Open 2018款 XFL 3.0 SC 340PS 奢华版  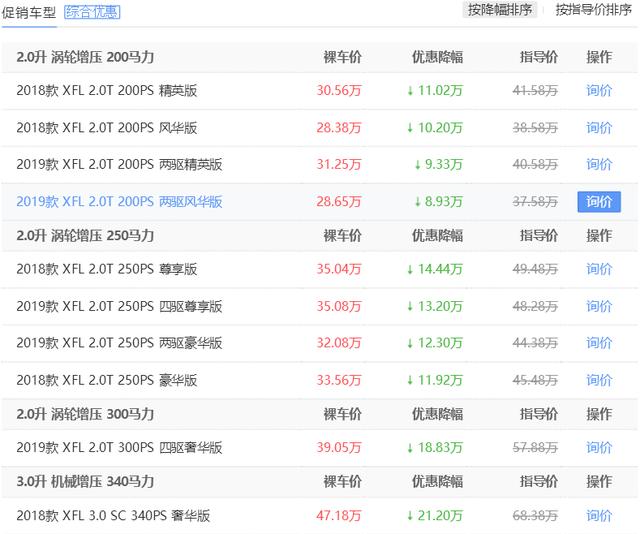click(x=113, y=516)
